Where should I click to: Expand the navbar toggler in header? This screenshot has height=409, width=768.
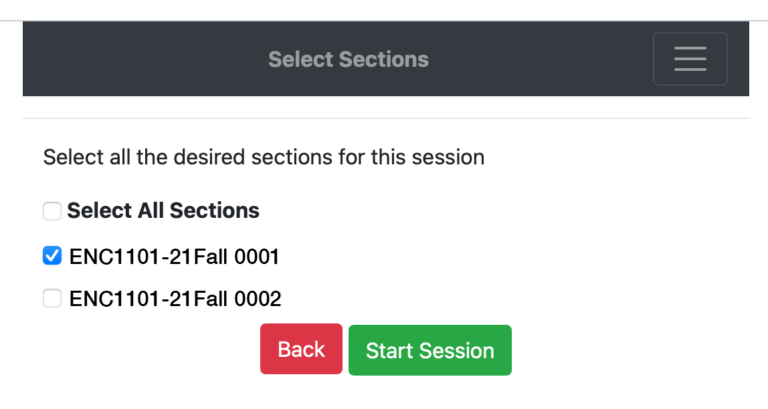[689, 59]
